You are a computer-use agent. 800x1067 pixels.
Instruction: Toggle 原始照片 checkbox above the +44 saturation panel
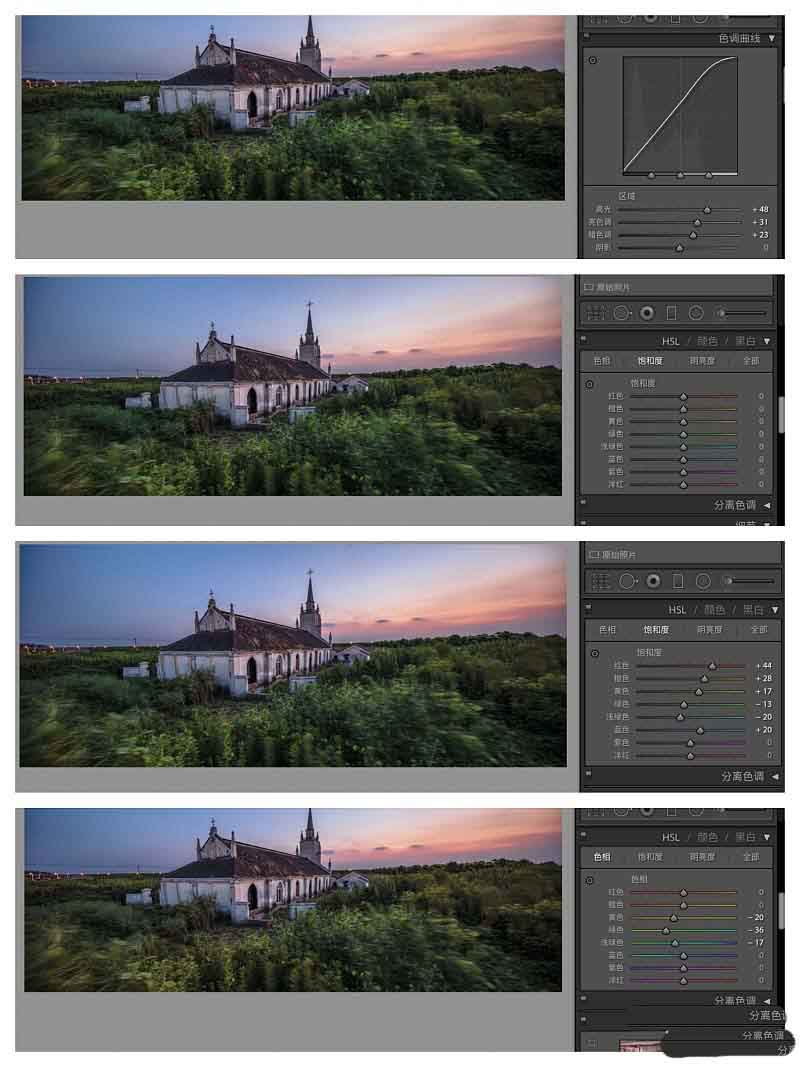594,554
